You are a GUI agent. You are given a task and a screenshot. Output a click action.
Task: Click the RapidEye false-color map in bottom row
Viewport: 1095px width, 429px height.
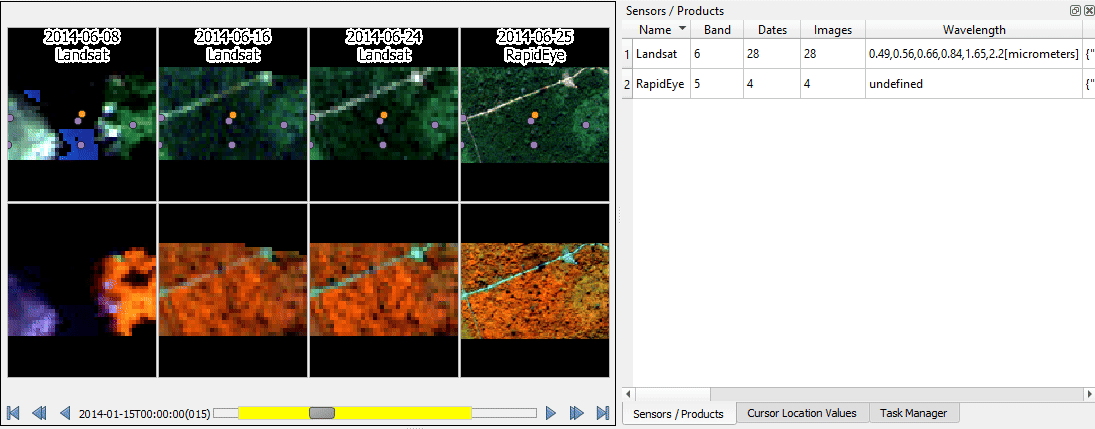pyautogui.click(x=535, y=290)
